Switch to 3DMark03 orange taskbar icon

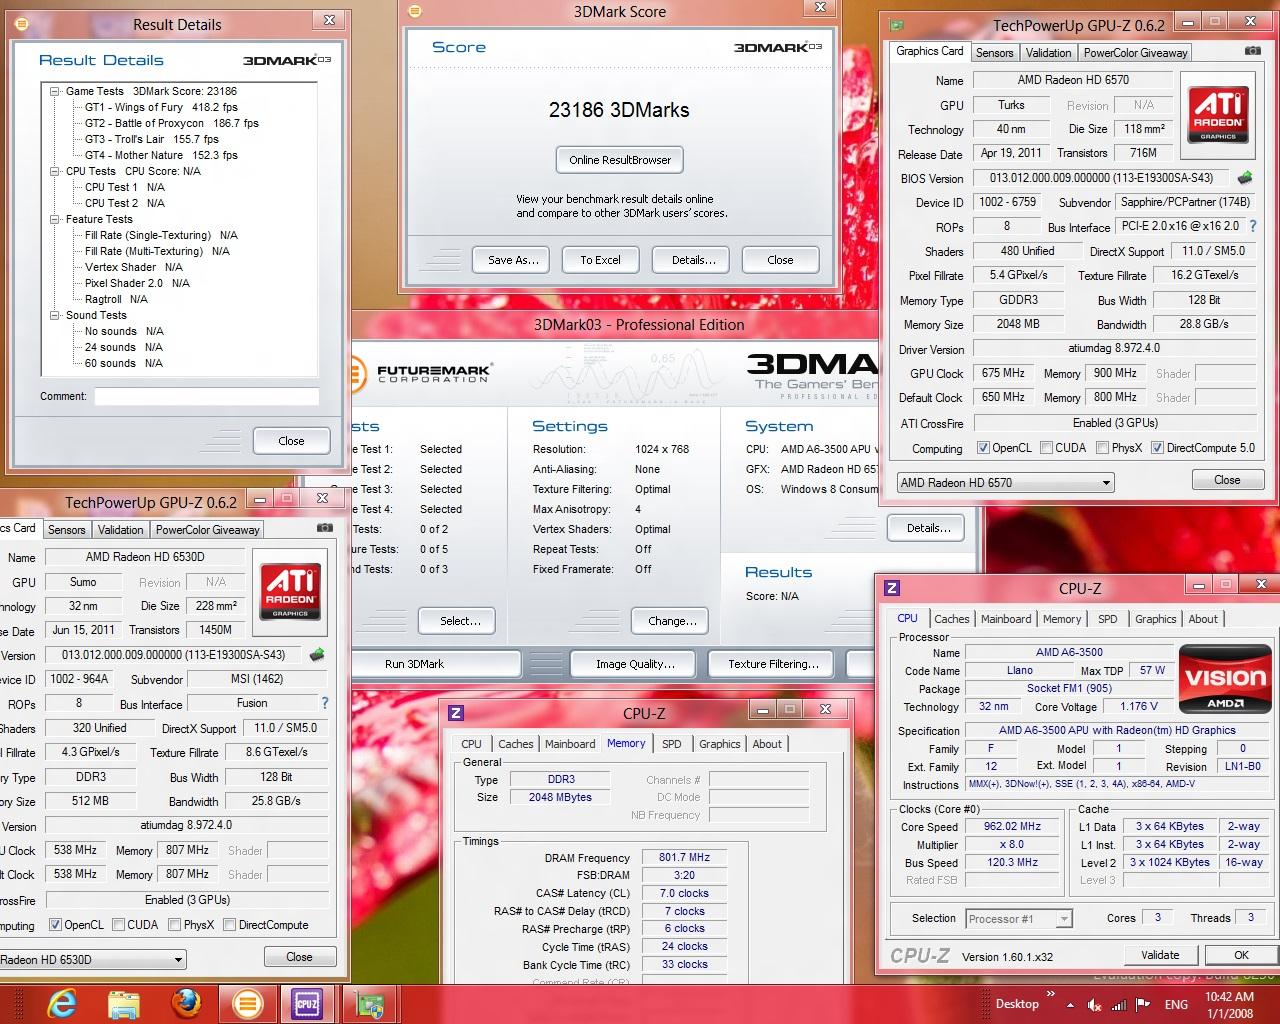point(247,1003)
